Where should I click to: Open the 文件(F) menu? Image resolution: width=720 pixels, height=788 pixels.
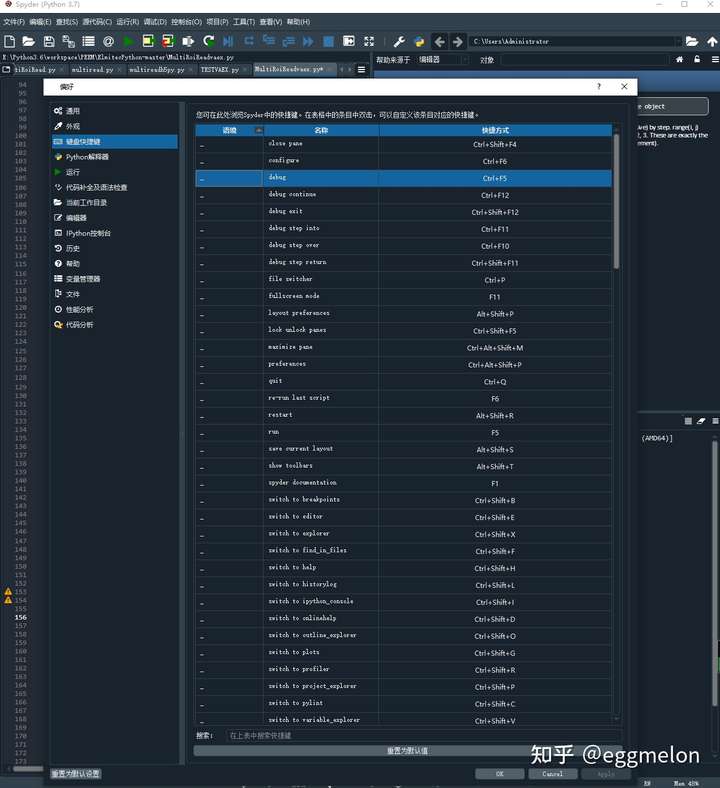tap(14, 22)
